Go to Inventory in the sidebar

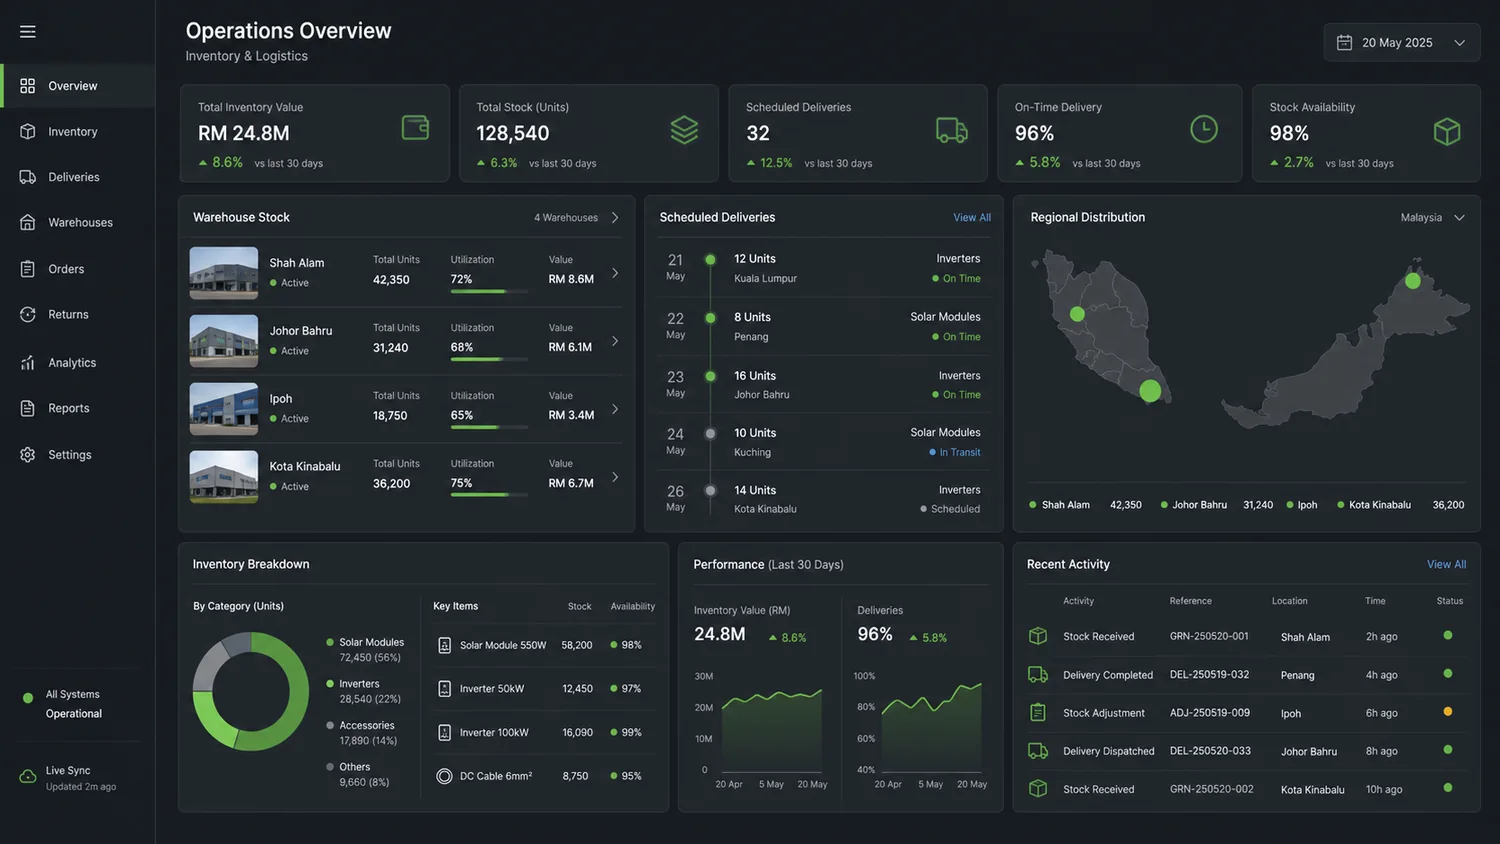[x=78, y=132]
